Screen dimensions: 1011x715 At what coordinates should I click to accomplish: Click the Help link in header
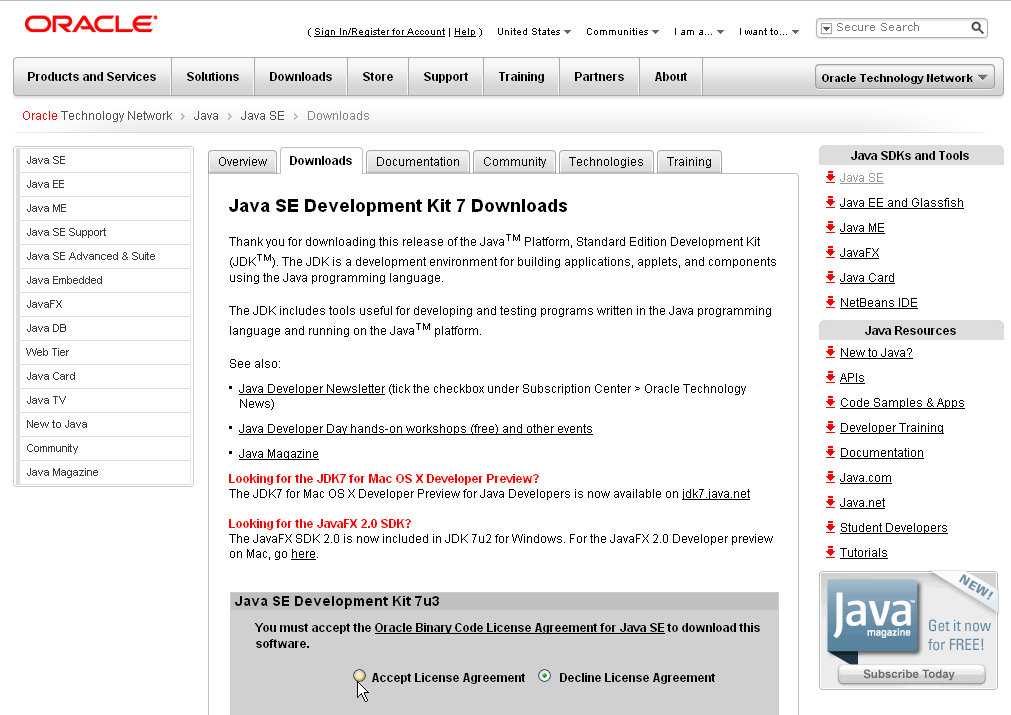tap(465, 32)
